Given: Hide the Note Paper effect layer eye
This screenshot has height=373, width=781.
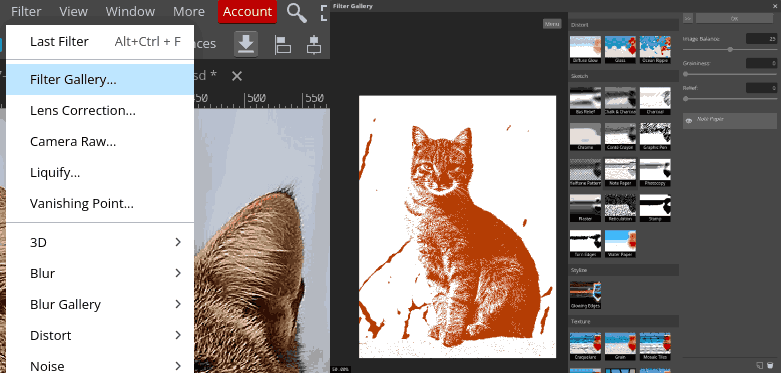Looking at the screenshot, I should coord(689,121).
